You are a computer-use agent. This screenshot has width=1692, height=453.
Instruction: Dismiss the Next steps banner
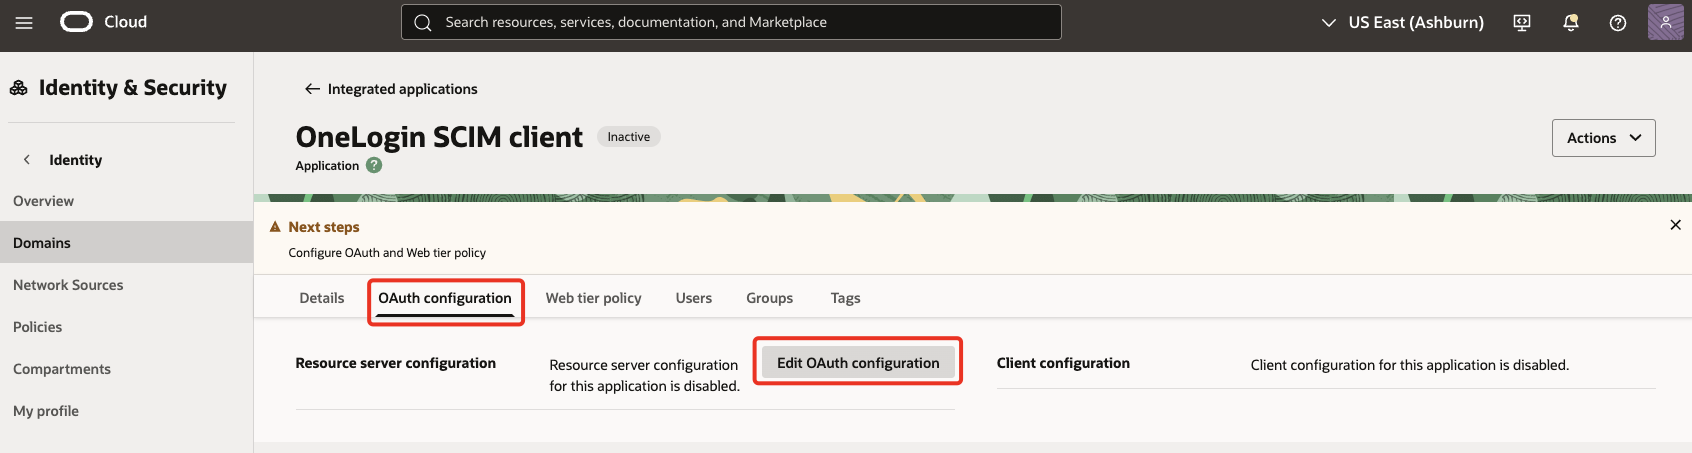(x=1675, y=225)
